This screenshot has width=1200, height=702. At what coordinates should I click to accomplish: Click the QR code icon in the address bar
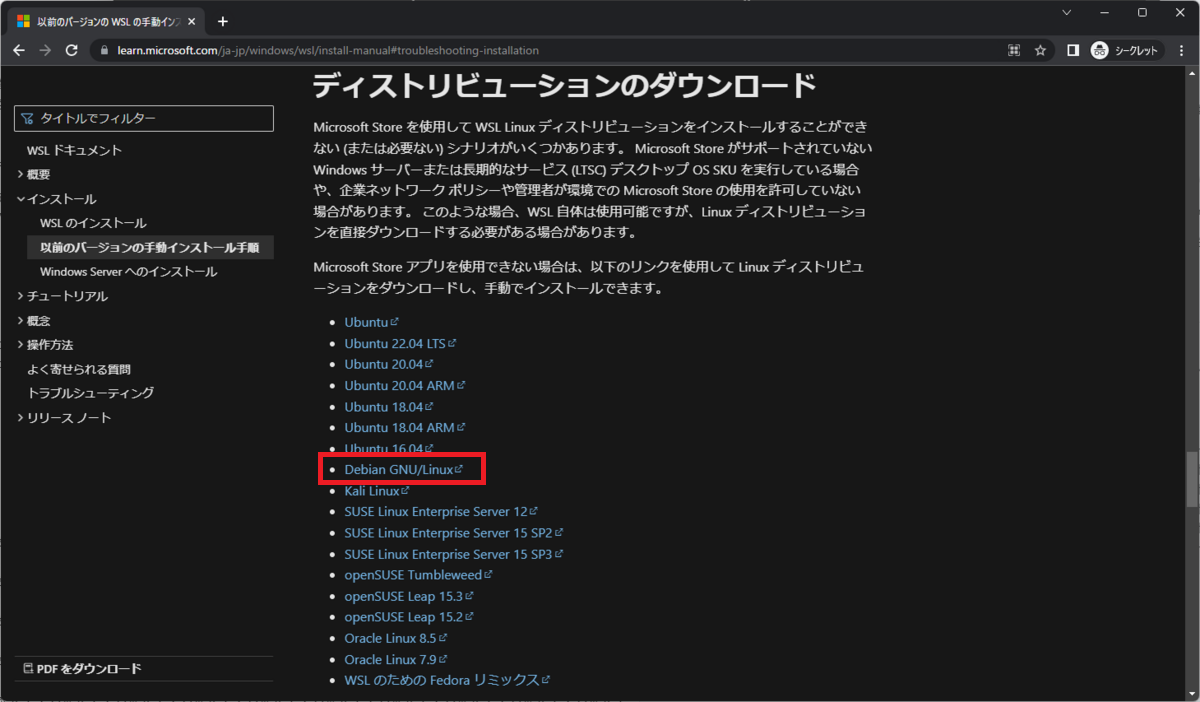(x=1014, y=50)
